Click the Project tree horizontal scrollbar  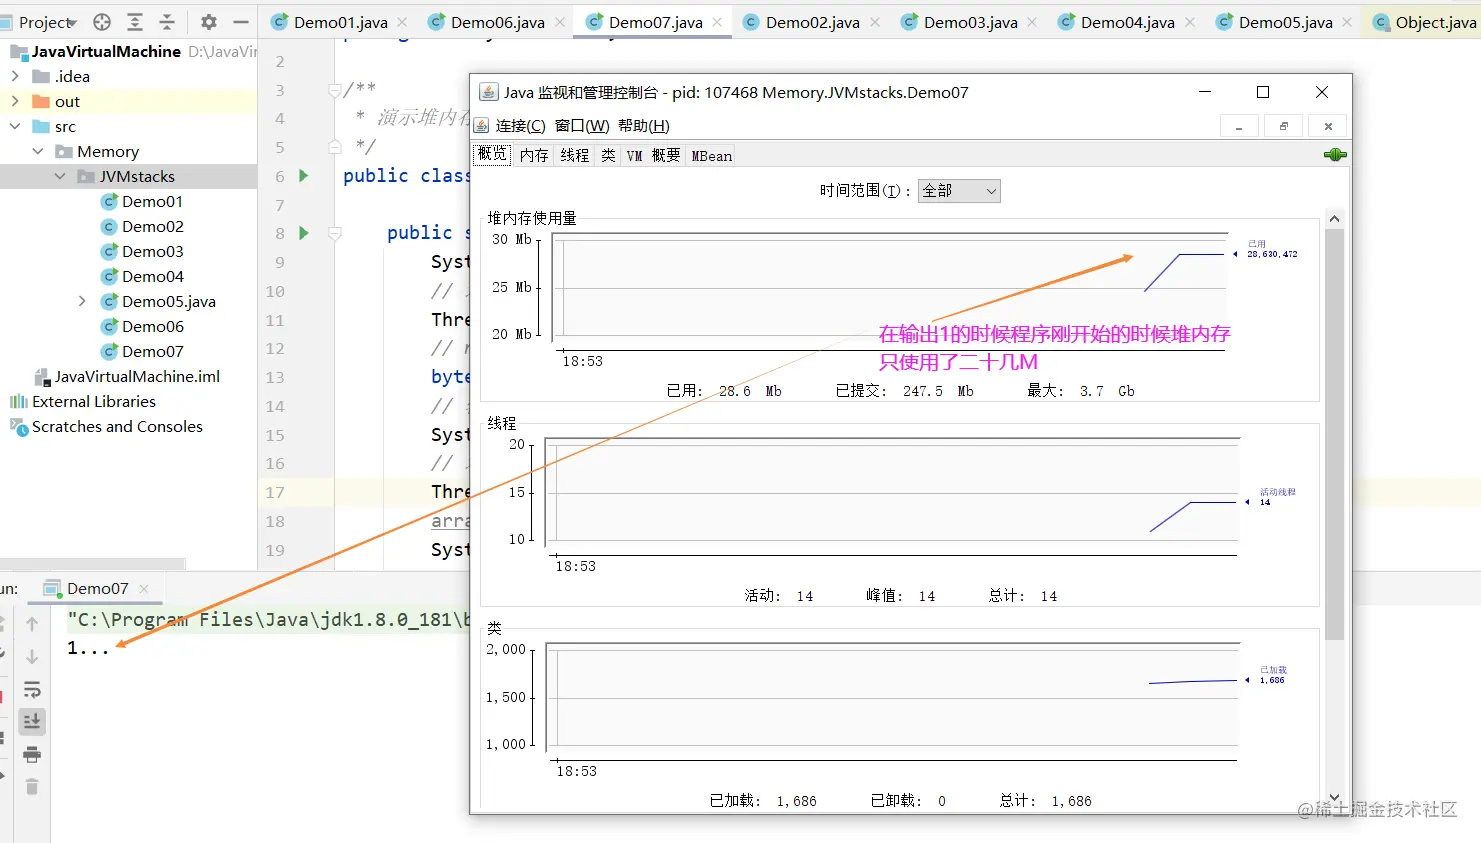coord(92,564)
